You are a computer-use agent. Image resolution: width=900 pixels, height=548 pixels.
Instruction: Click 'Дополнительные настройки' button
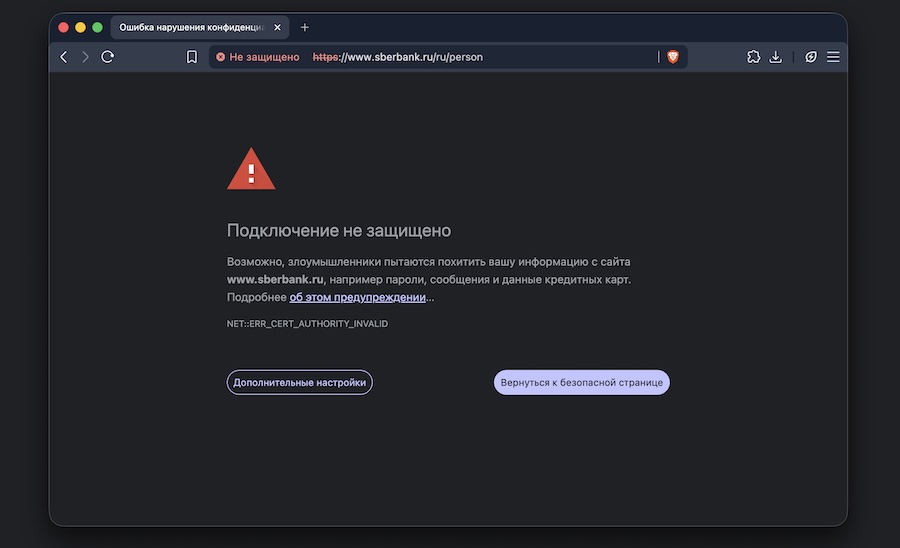[300, 382]
